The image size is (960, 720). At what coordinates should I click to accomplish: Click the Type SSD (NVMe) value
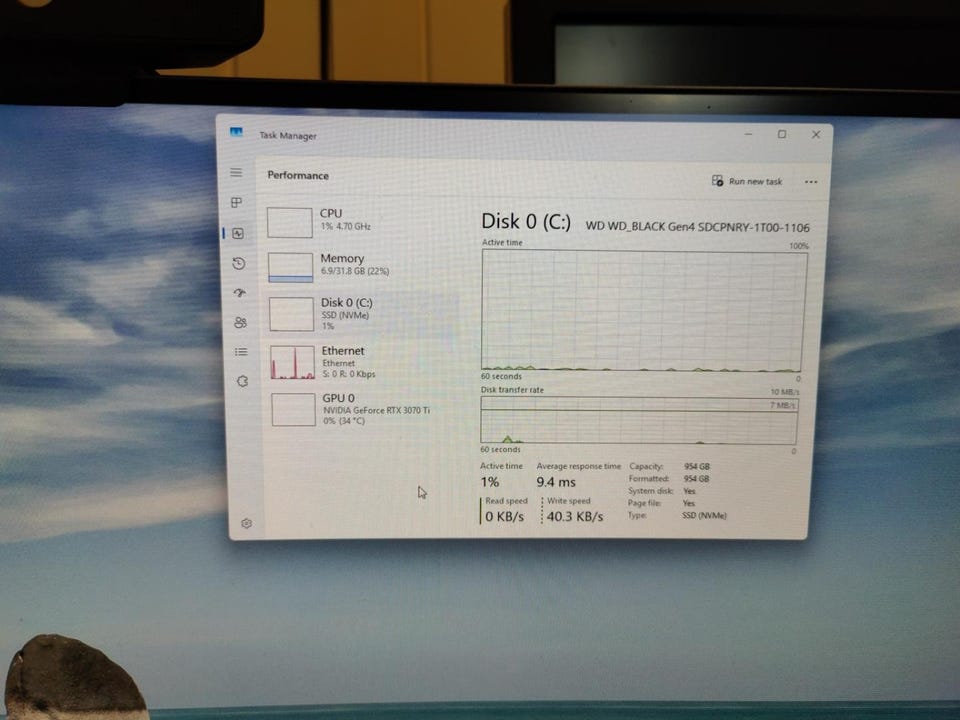(x=704, y=516)
